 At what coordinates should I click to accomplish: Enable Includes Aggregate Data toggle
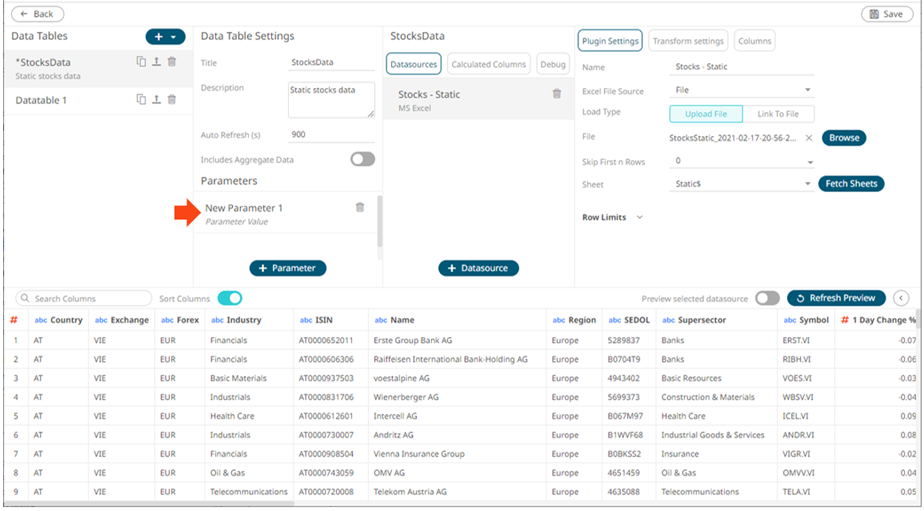click(x=362, y=159)
